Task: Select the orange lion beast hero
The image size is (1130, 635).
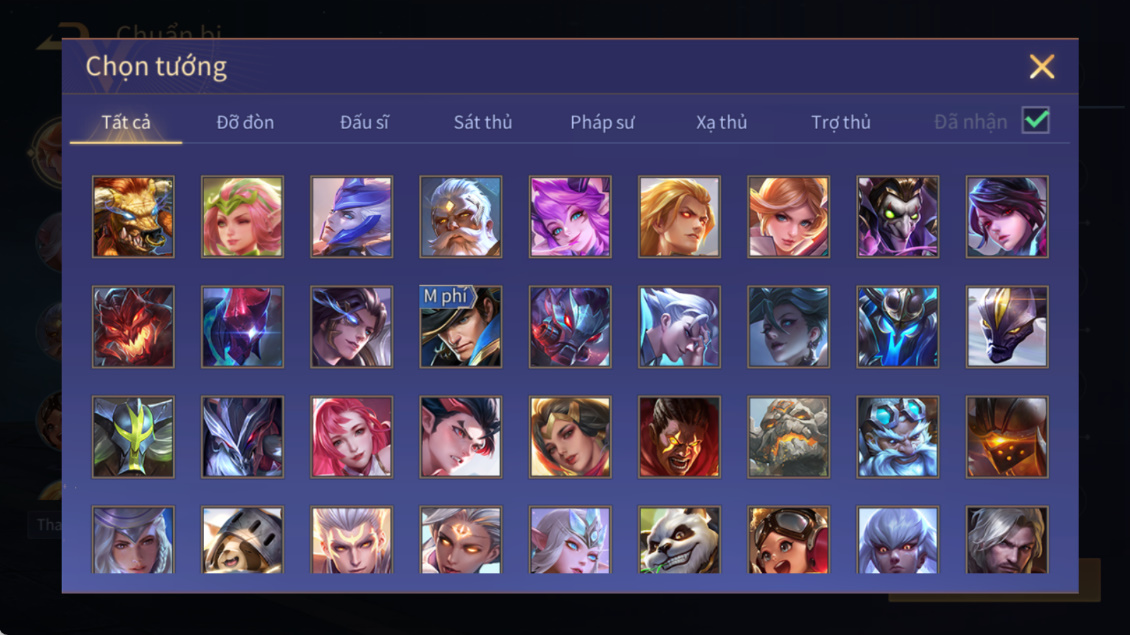Action: coord(133,217)
